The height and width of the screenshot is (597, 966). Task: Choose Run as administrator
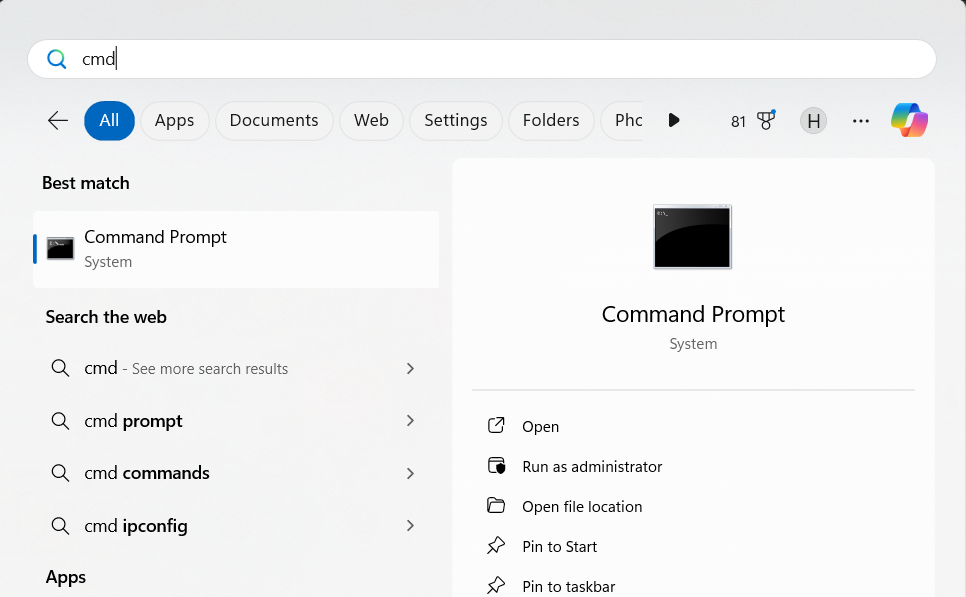(592, 466)
